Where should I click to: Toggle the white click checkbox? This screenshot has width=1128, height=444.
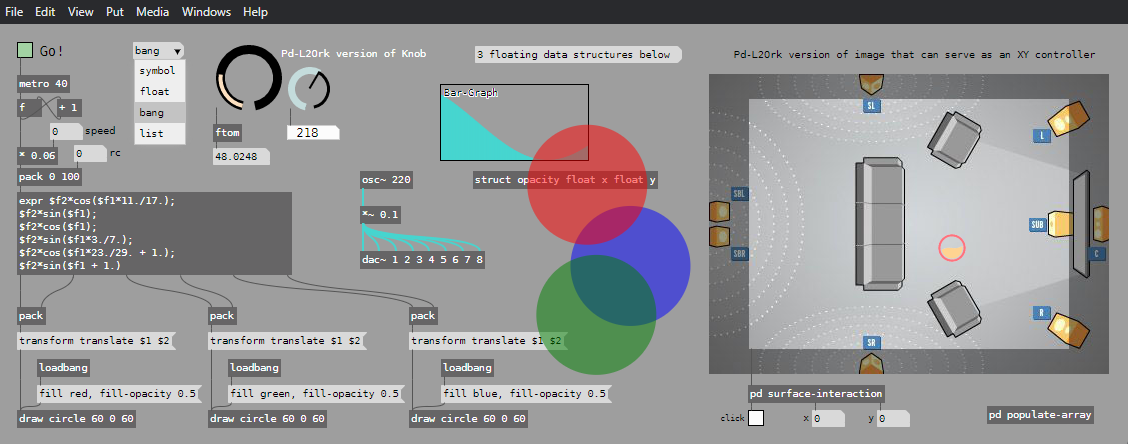[x=756, y=418]
